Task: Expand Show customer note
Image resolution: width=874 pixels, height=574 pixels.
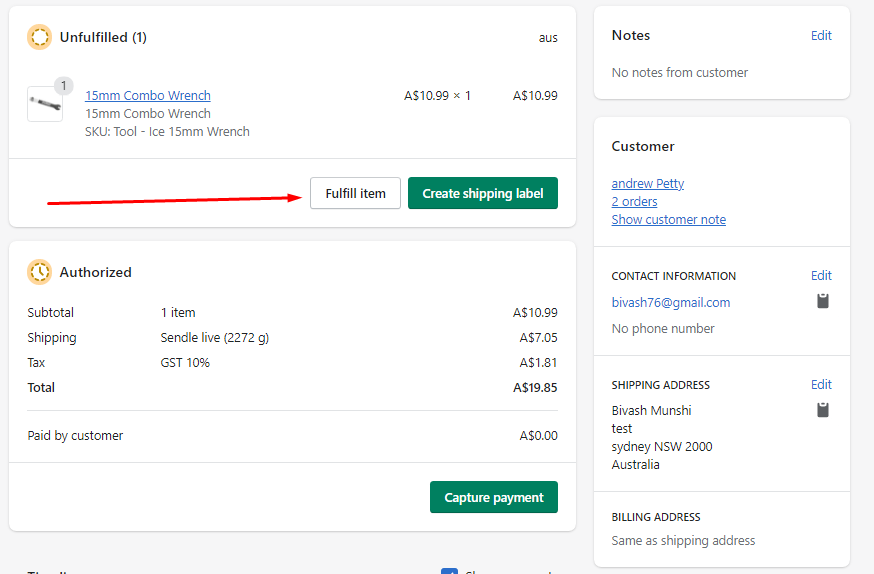Action: tap(668, 220)
